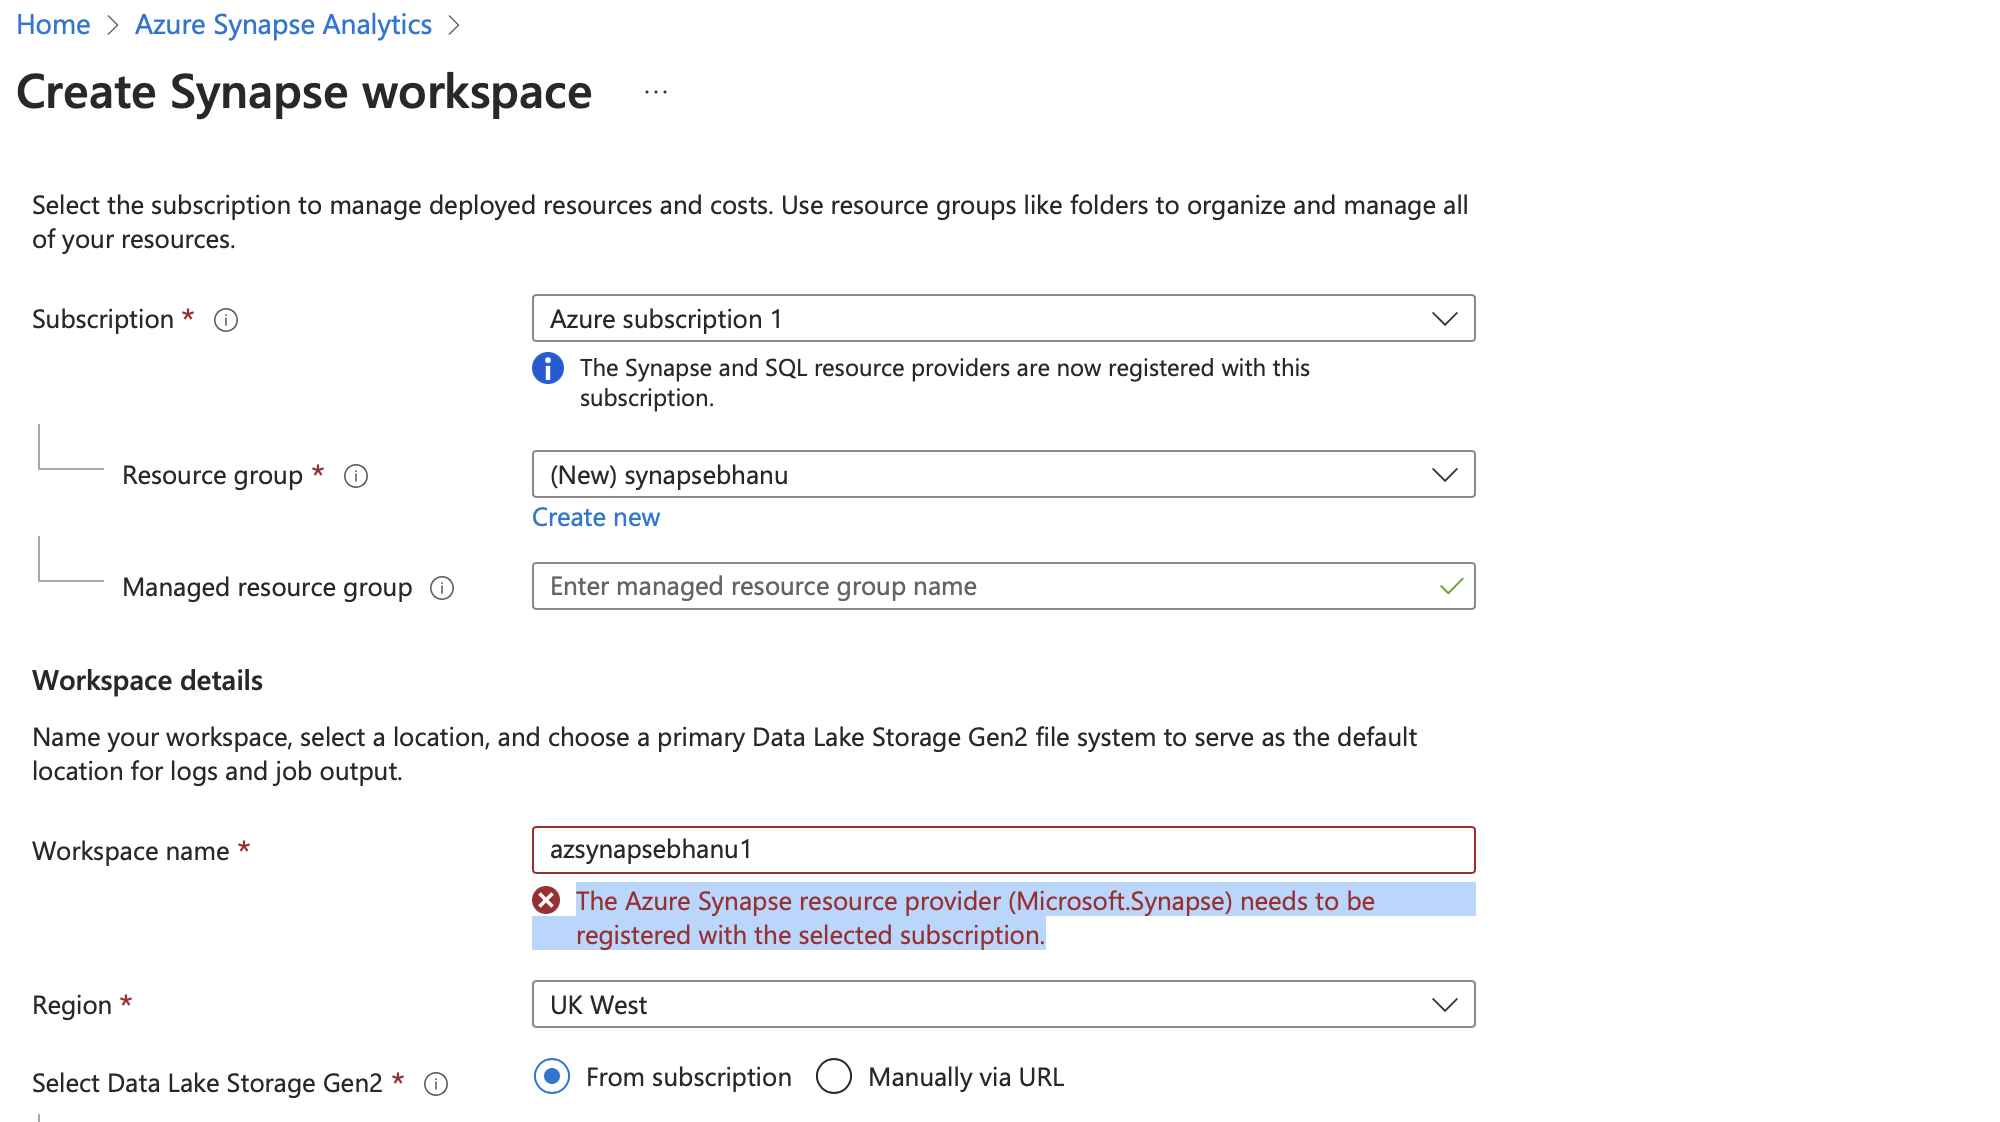Click the Data Lake Storage Gen2 info icon
The width and height of the screenshot is (2000, 1122).
436,1084
